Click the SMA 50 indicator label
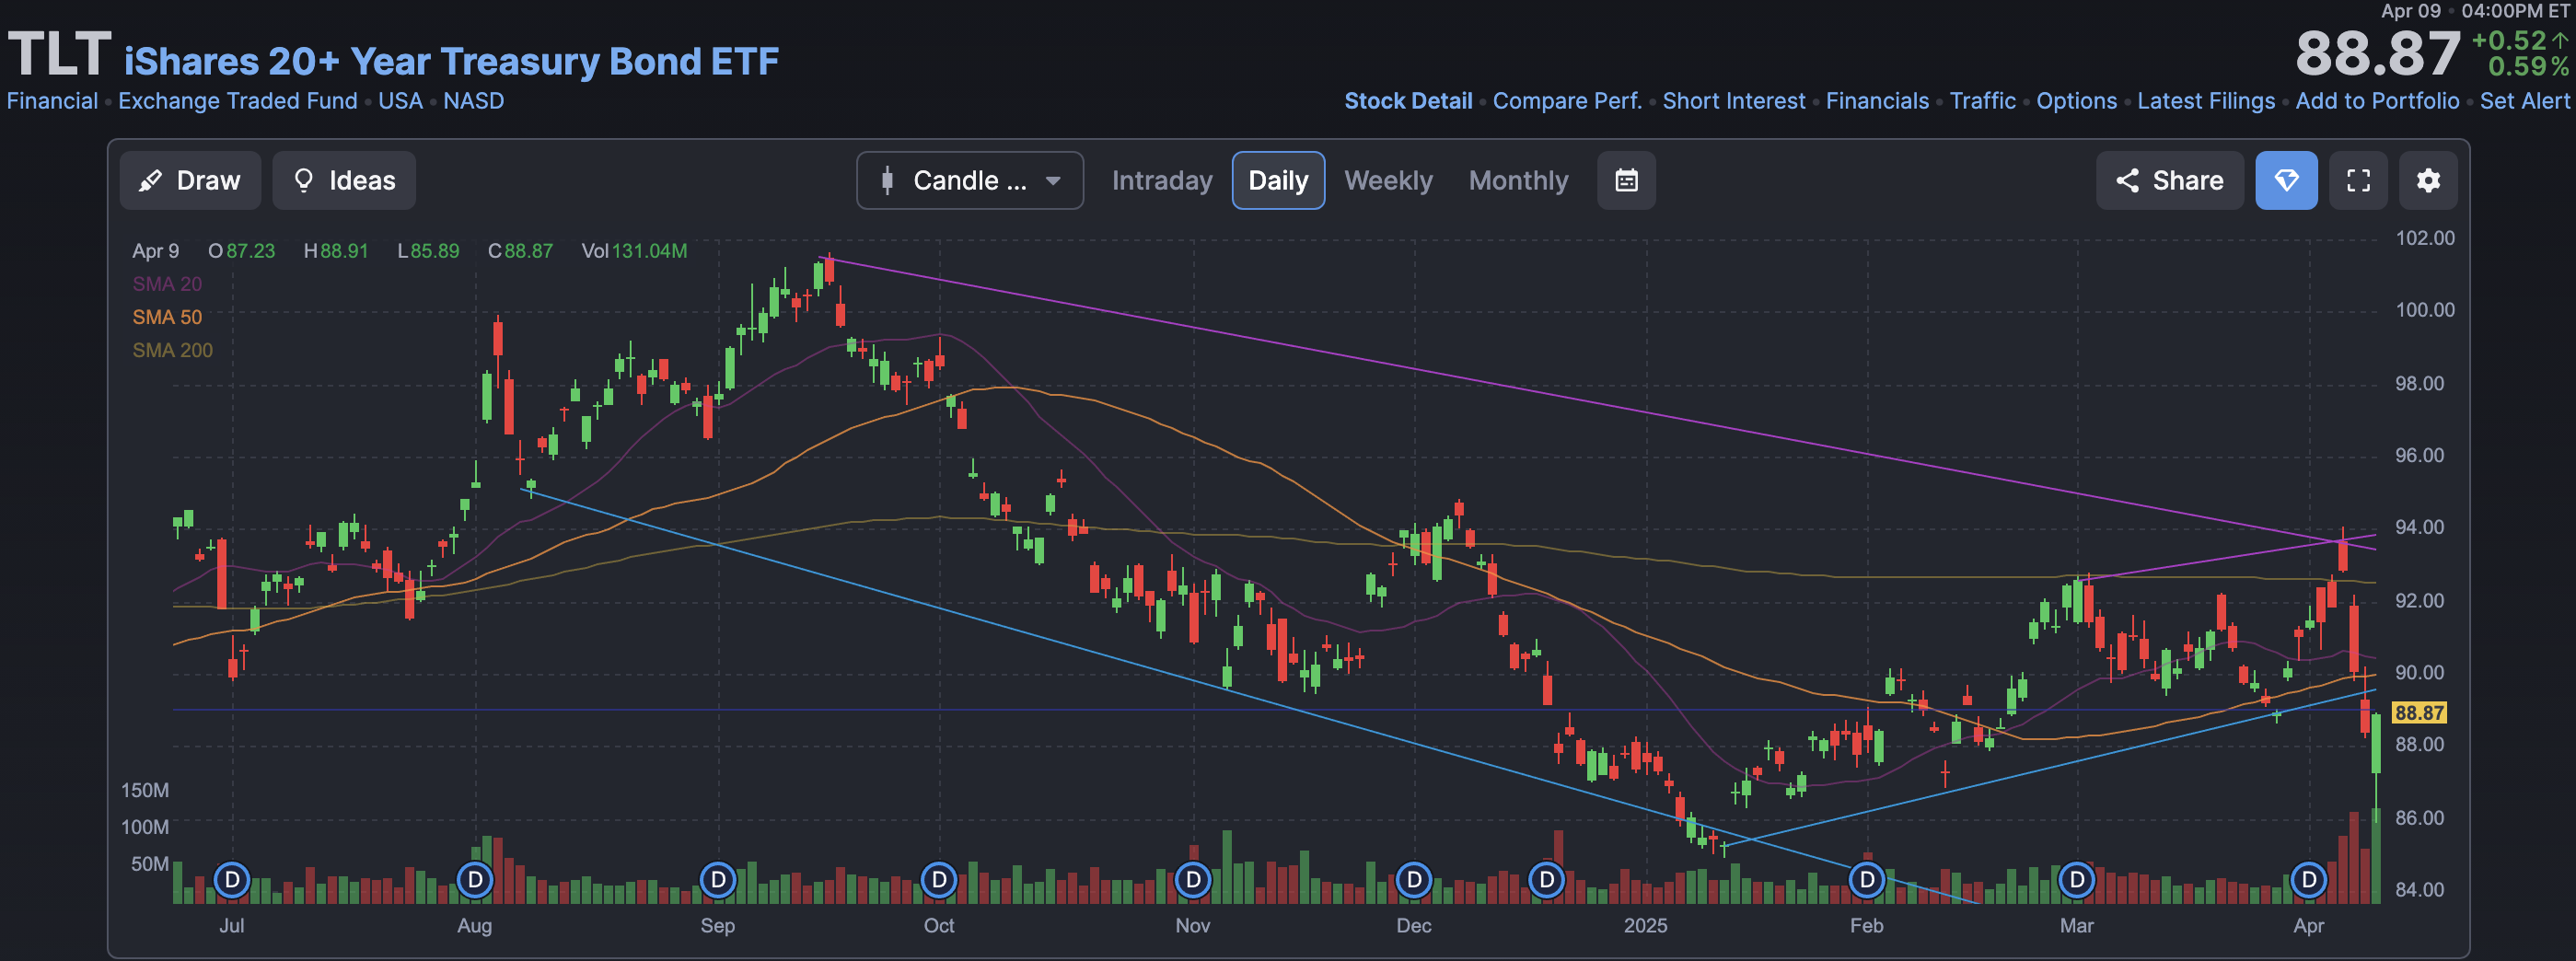The image size is (2576, 961). (x=167, y=317)
